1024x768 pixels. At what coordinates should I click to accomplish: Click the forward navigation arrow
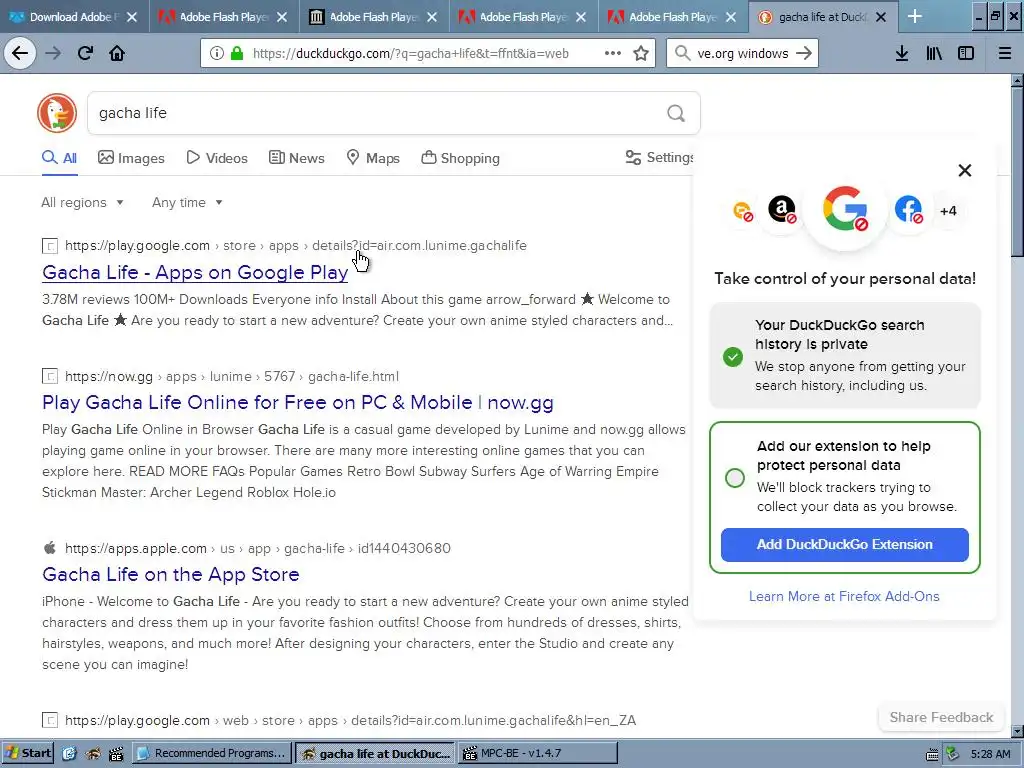click(53, 53)
